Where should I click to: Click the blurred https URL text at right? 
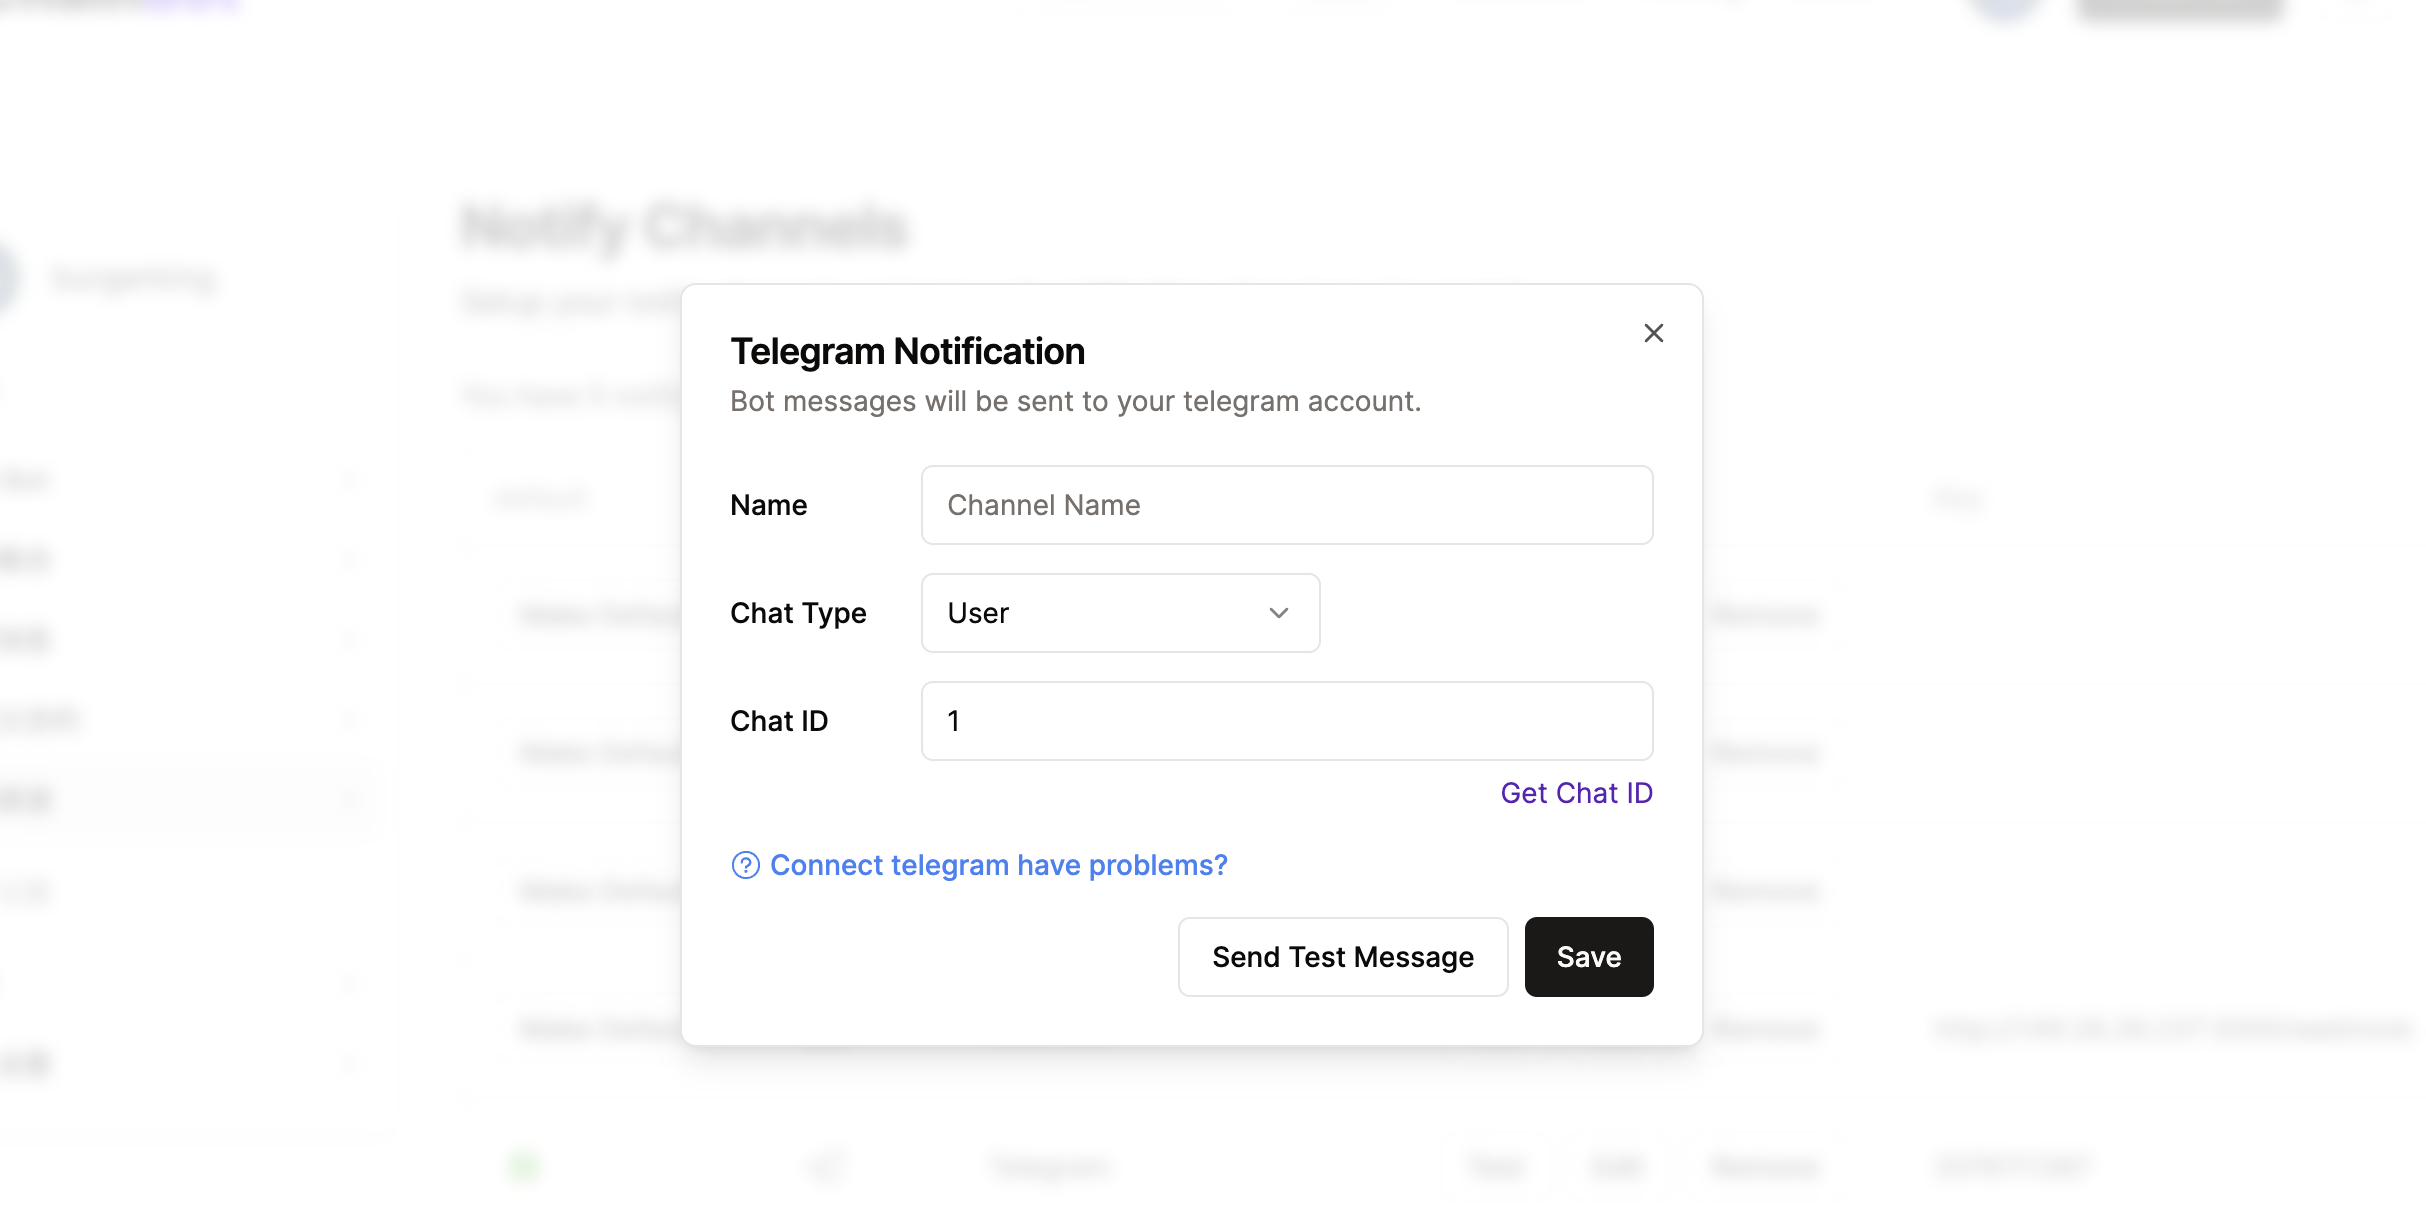click(2170, 1028)
